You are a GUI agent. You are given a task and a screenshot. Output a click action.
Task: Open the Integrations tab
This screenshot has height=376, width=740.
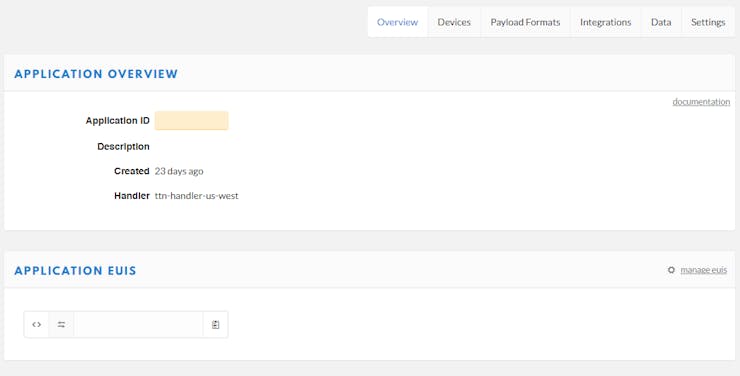pyautogui.click(x=605, y=22)
